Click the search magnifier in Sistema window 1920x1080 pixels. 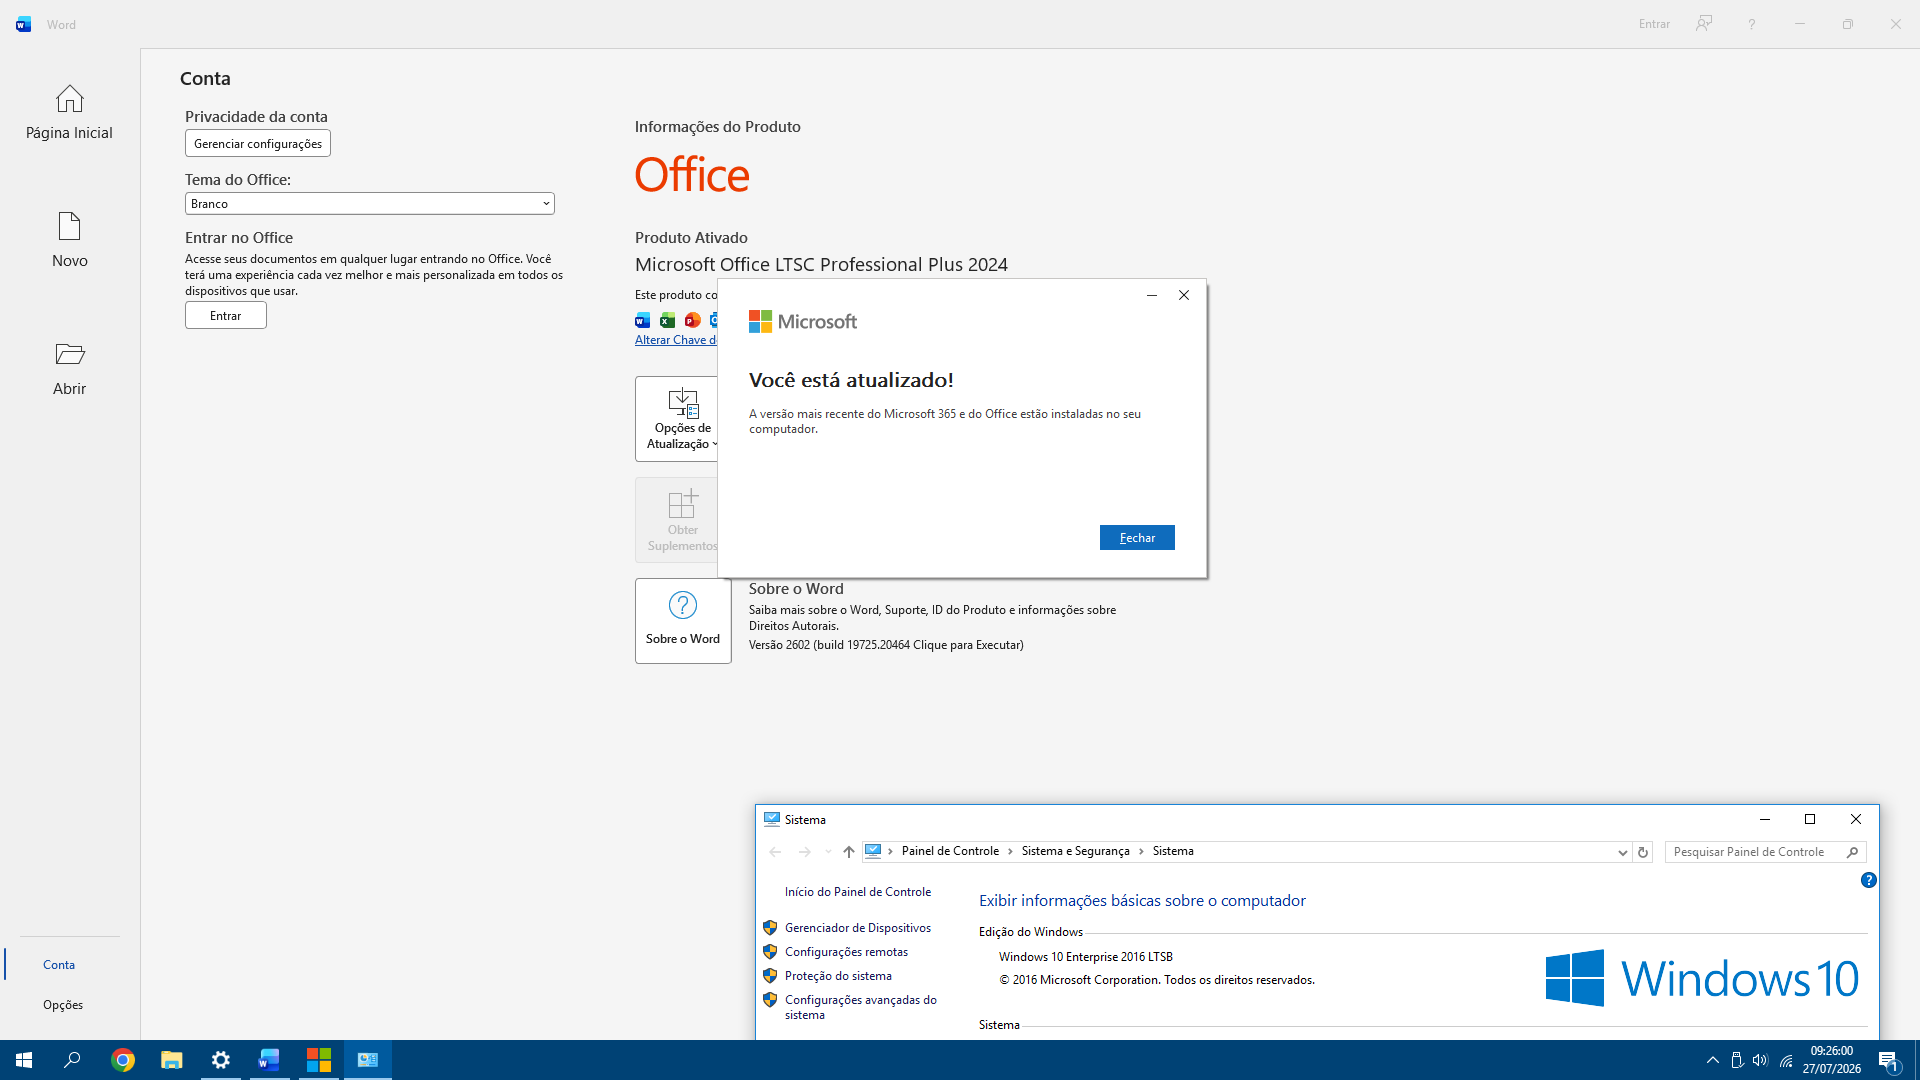pos(1852,852)
